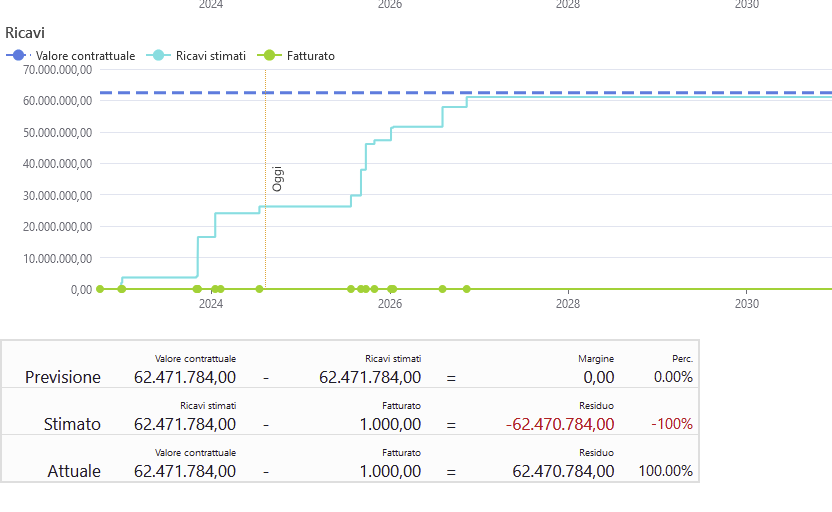Screen dimensions: 832x512
Task: Click the 2030 label below the chart
Action: pos(746,304)
